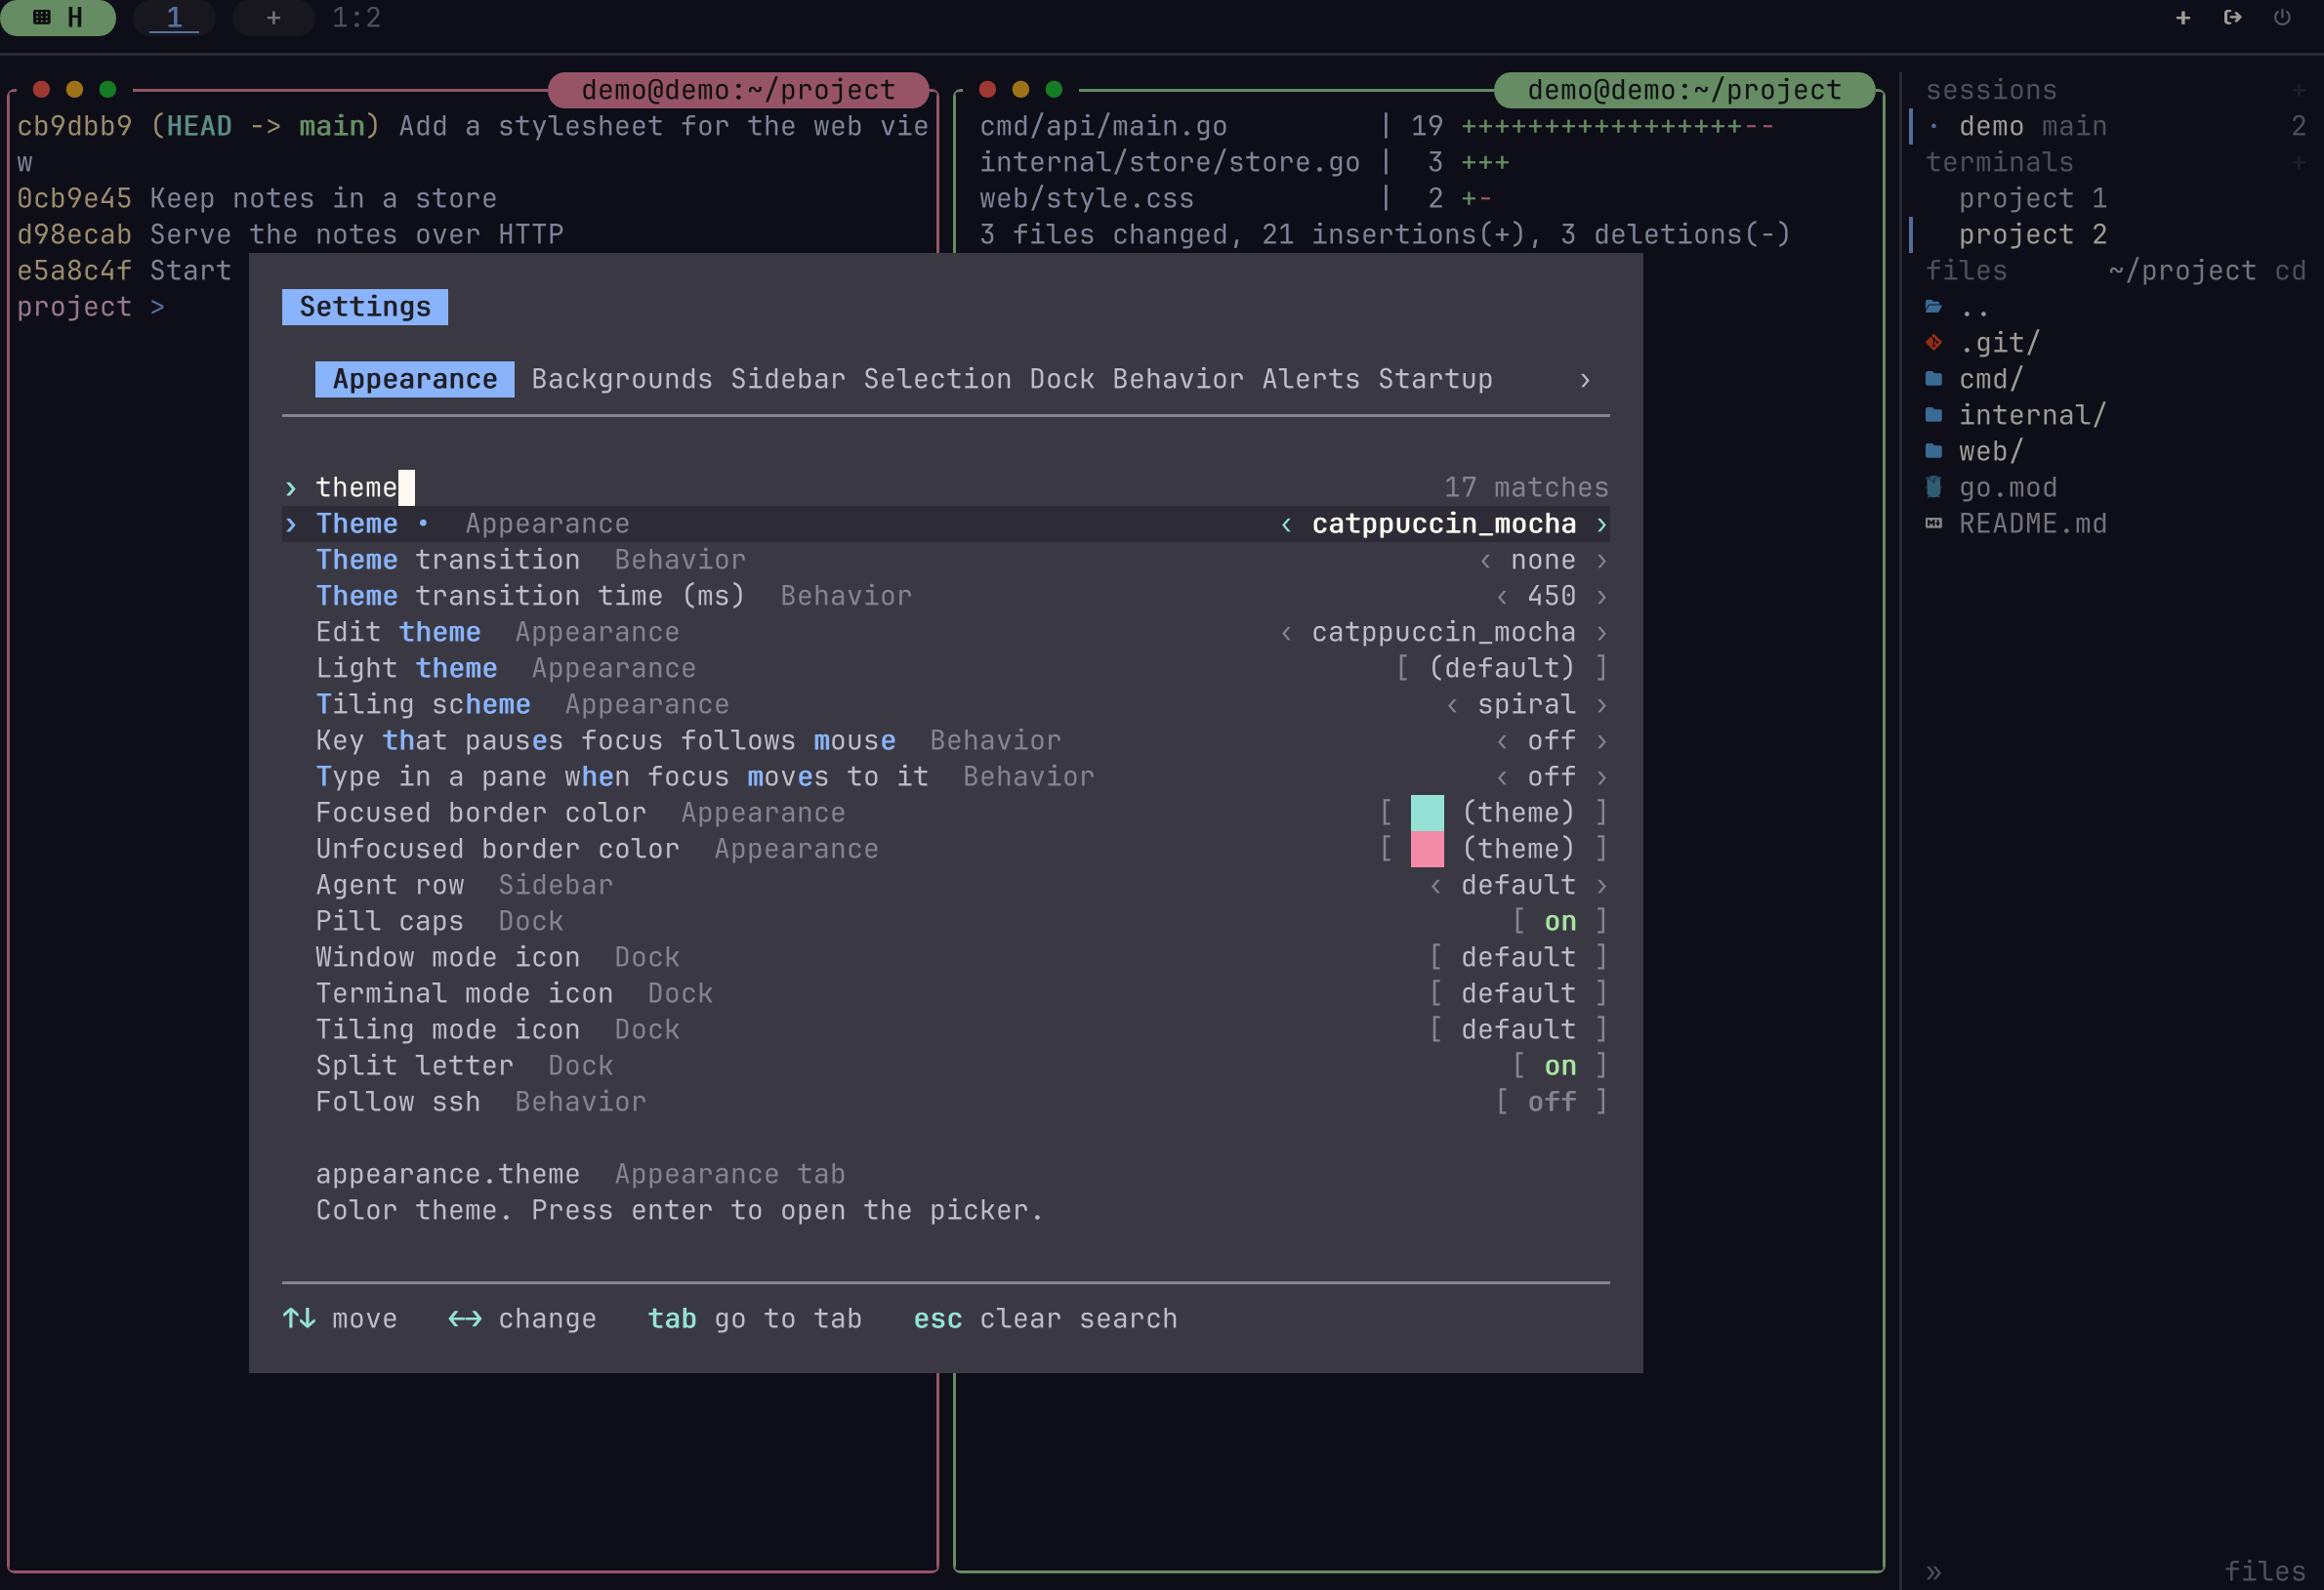
Task: Click right arrow of Theme transition none
Action: [x=1601, y=560]
